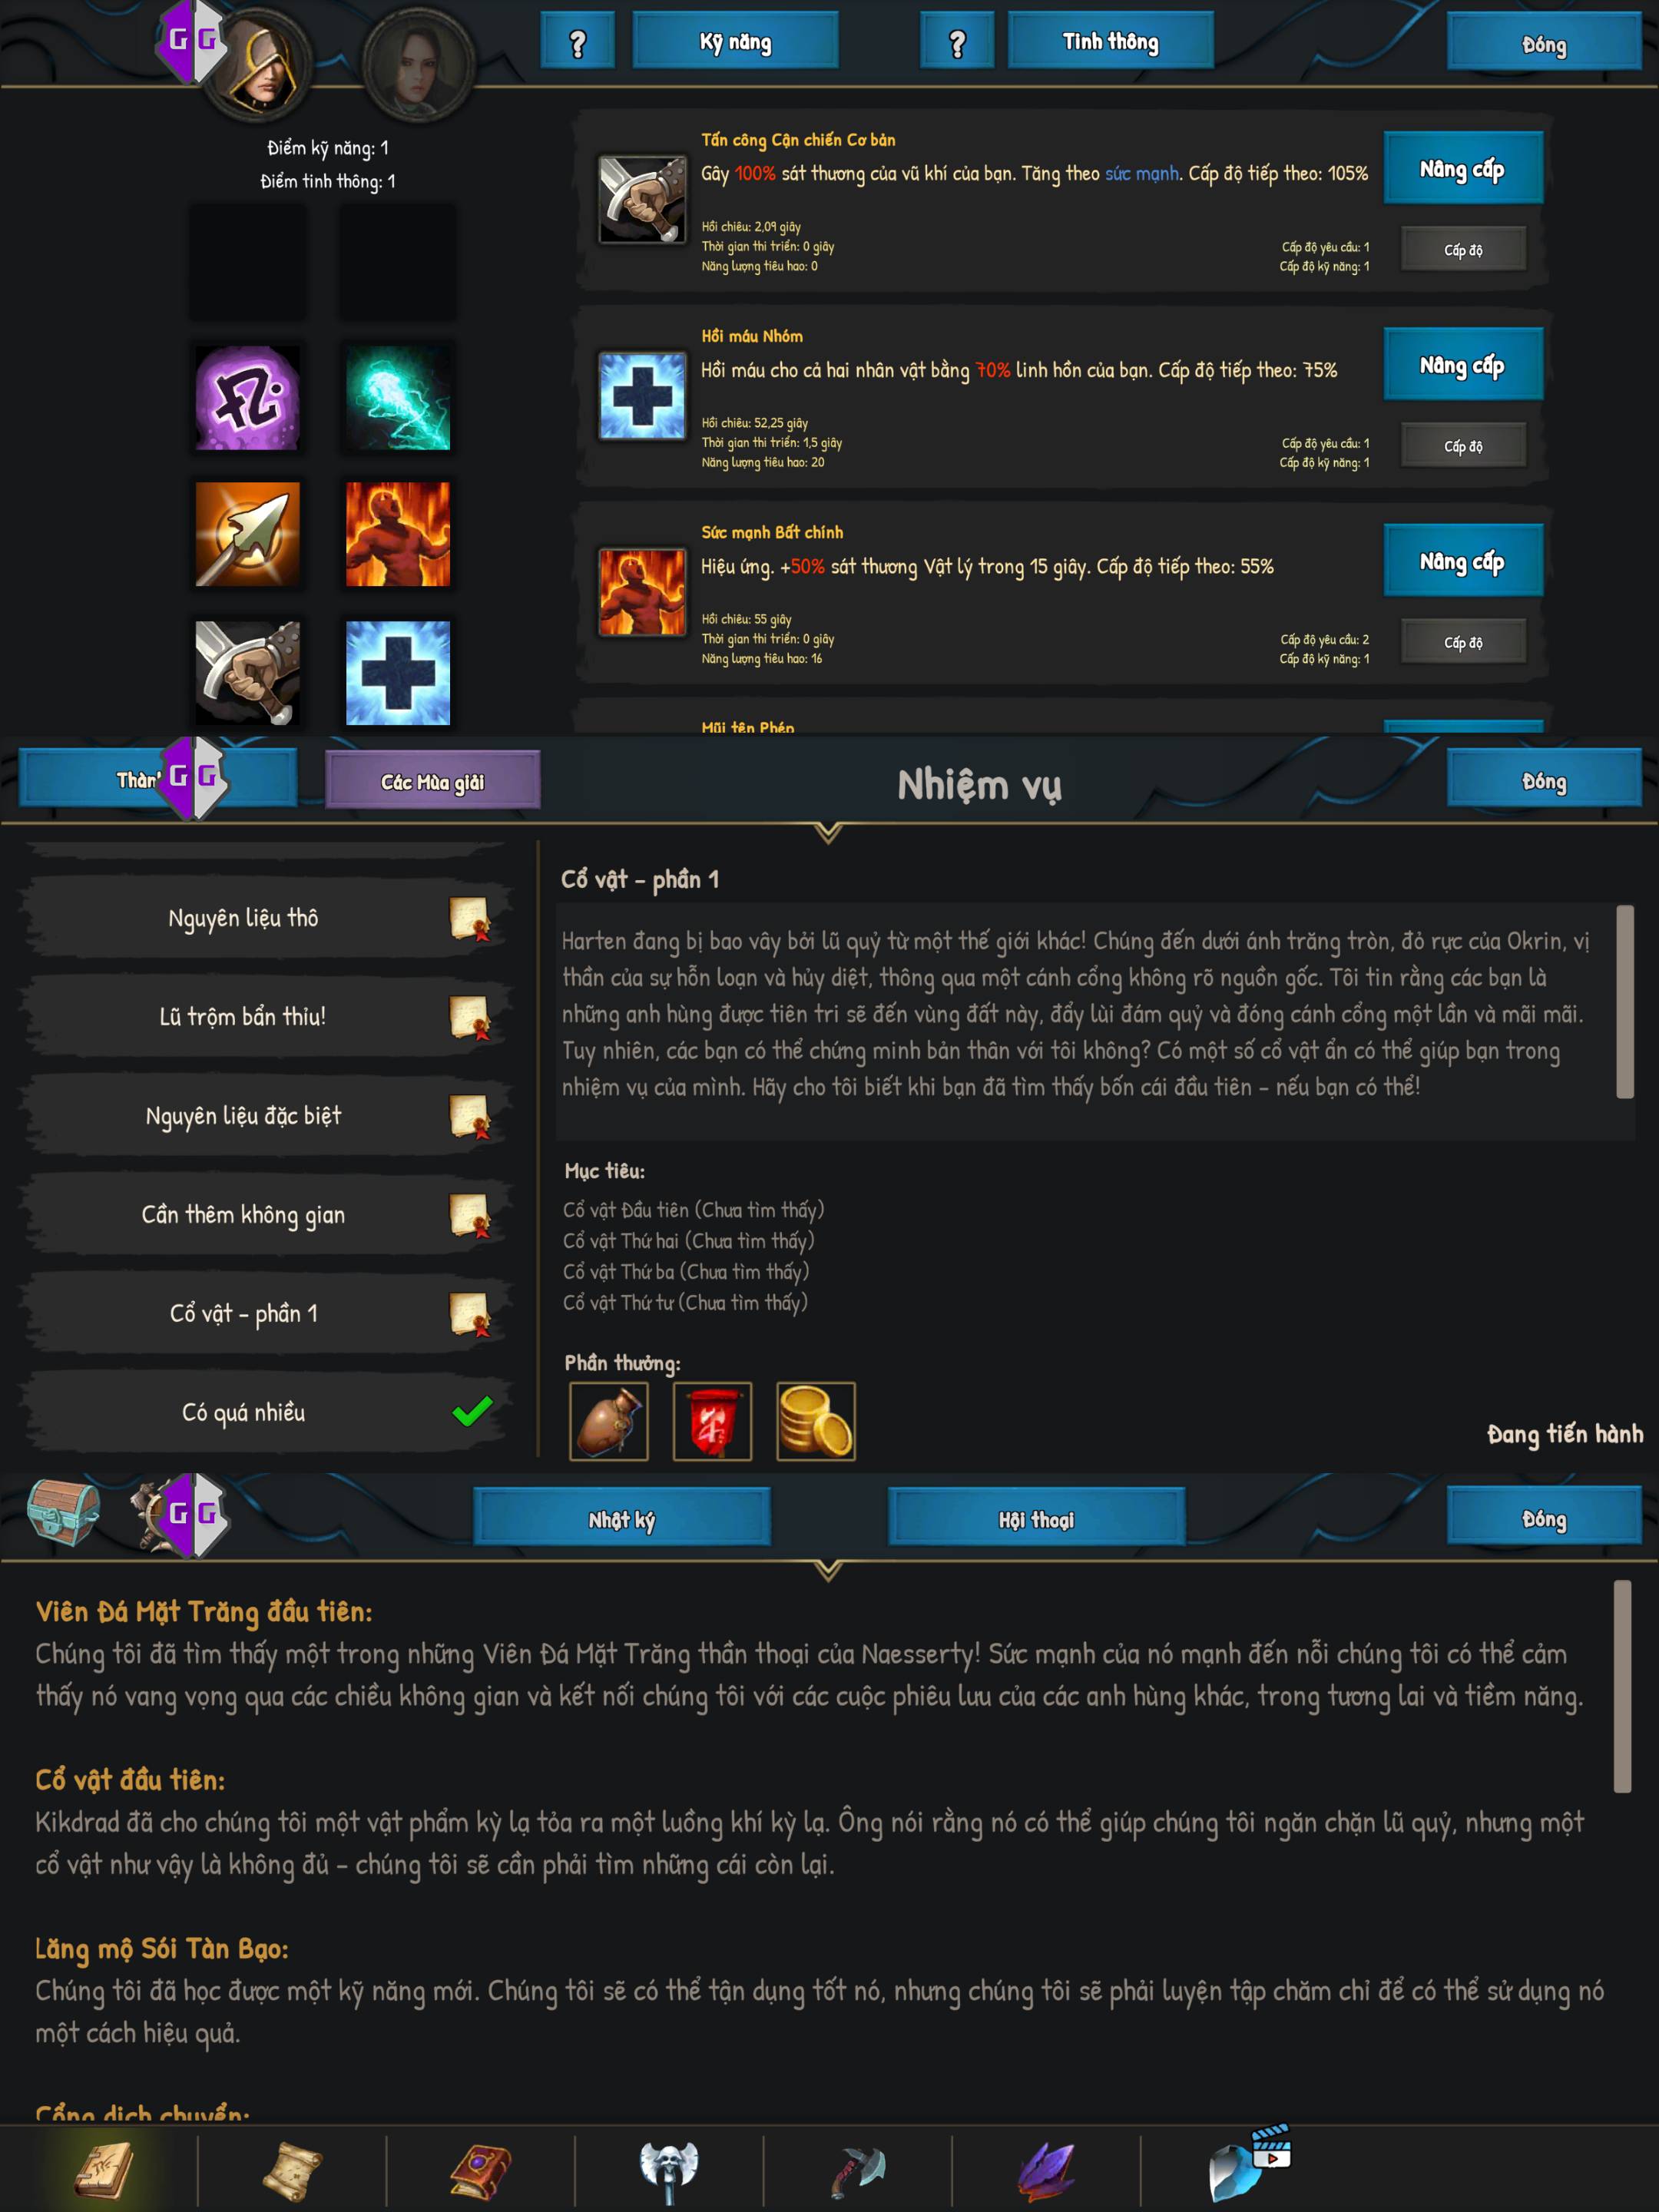Switch to the Tinh thông tab

pyautogui.click(x=1111, y=41)
